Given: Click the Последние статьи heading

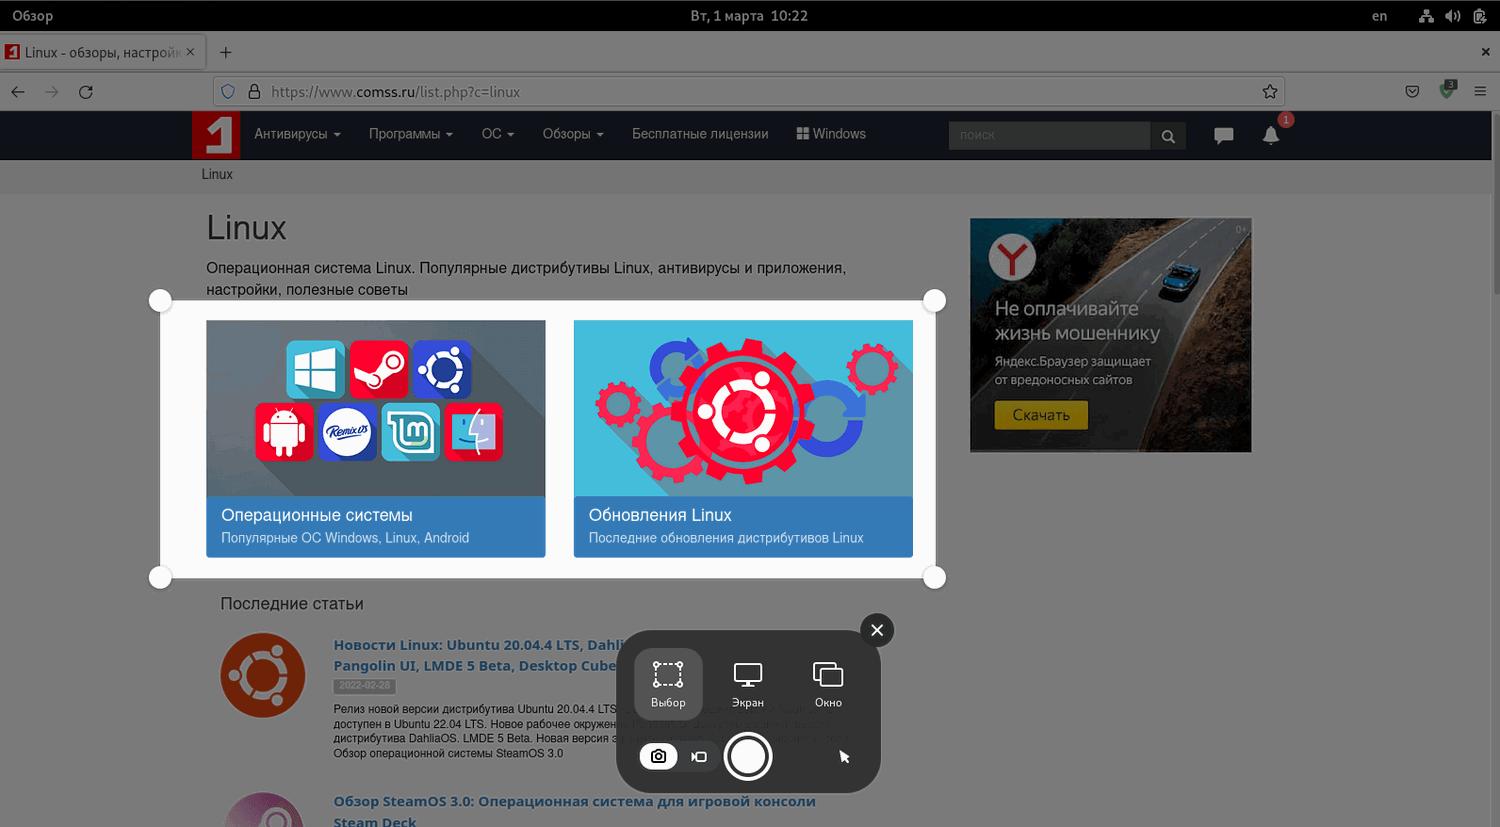Looking at the screenshot, I should click(x=292, y=604).
